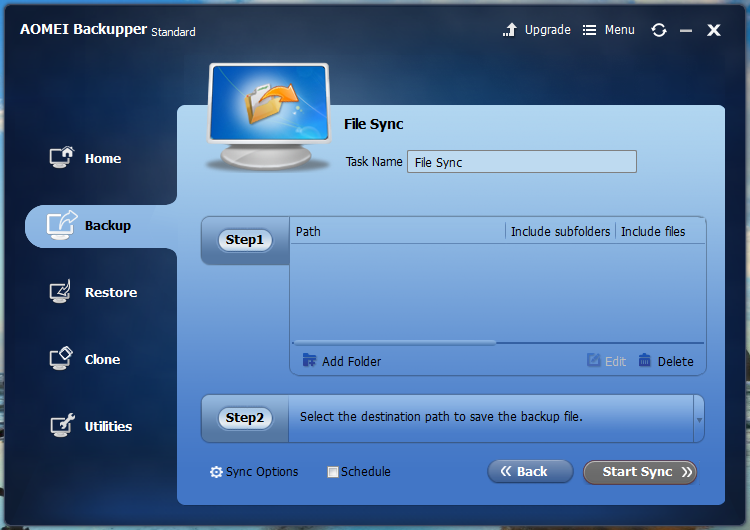Viewport: 750px width, 530px height.
Task: Click the refresh icon in title bar
Action: pos(659,30)
